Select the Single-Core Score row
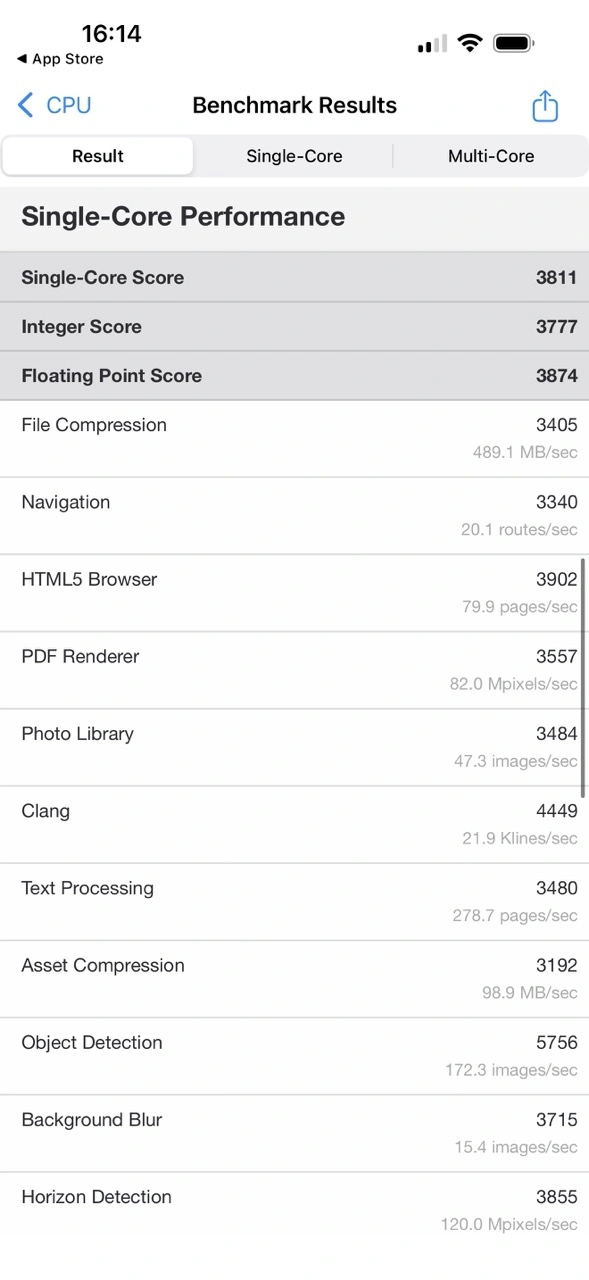Screen dimensions: 589x1280 pyautogui.click(x=294, y=278)
